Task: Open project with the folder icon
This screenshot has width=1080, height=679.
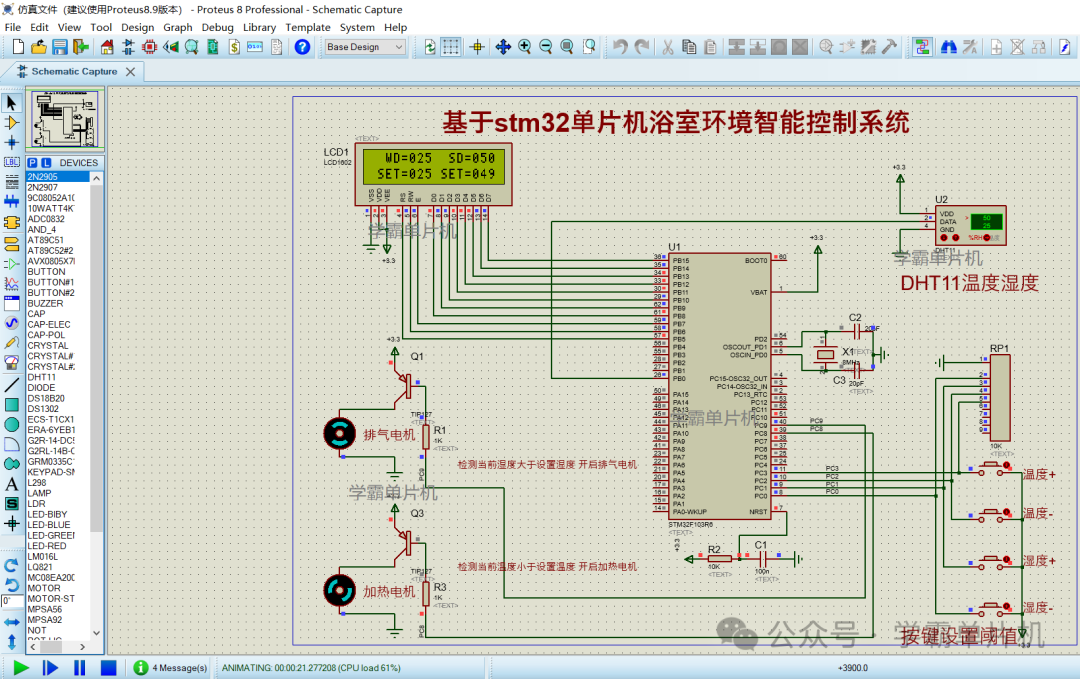Action: tap(39, 47)
